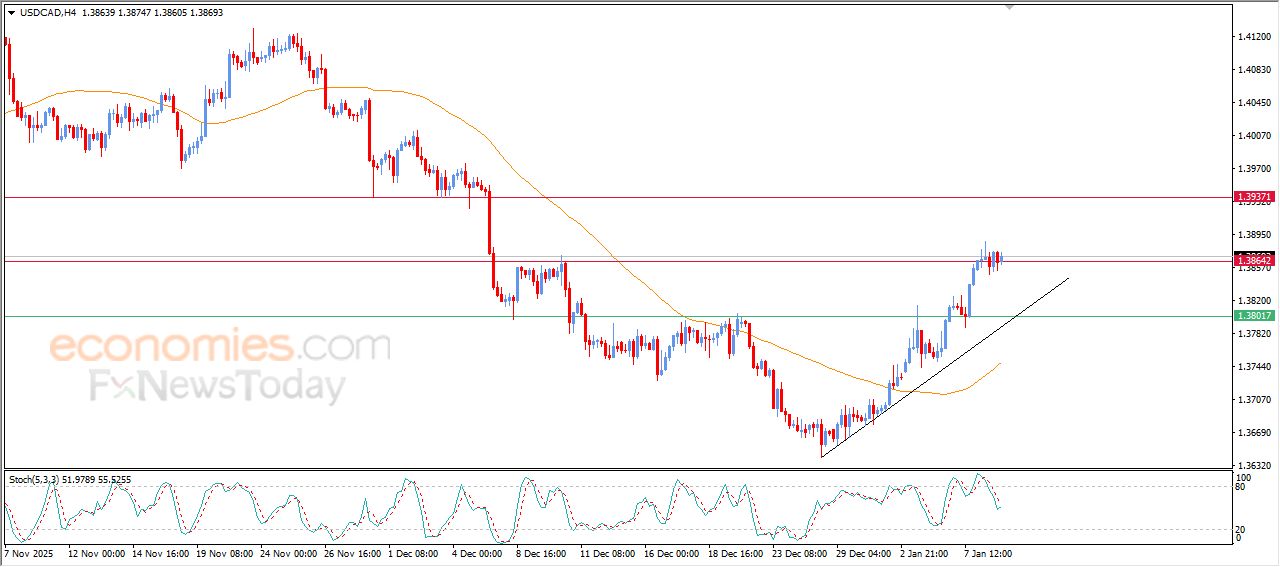Click the triangle icon beside USDCAD,H4 title

coord(11,12)
